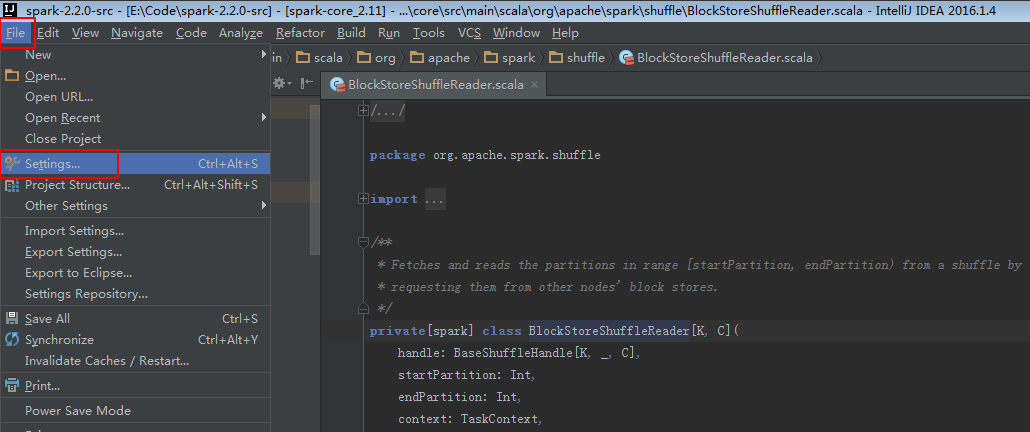
Task: Open the Window menu
Action: [517, 33]
